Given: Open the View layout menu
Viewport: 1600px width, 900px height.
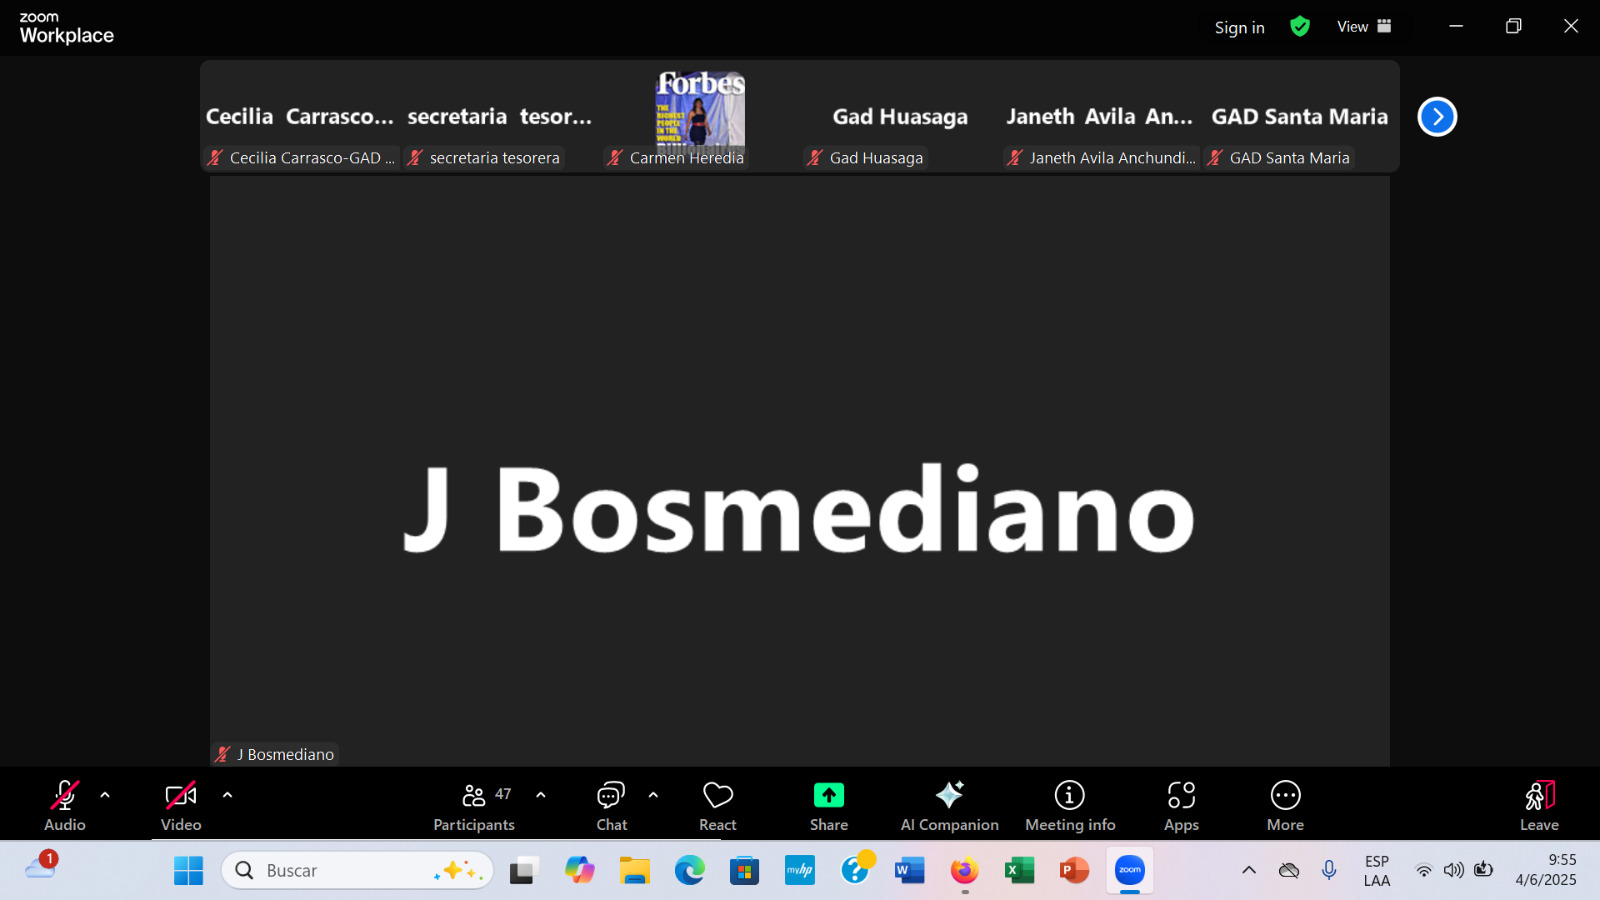Looking at the screenshot, I should (1363, 27).
